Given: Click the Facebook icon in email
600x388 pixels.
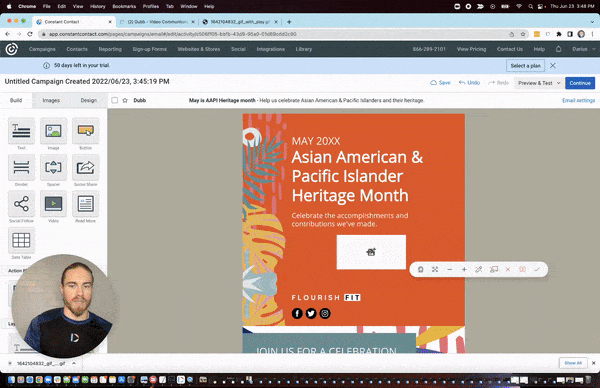Looking at the screenshot, I should point(297,313).
